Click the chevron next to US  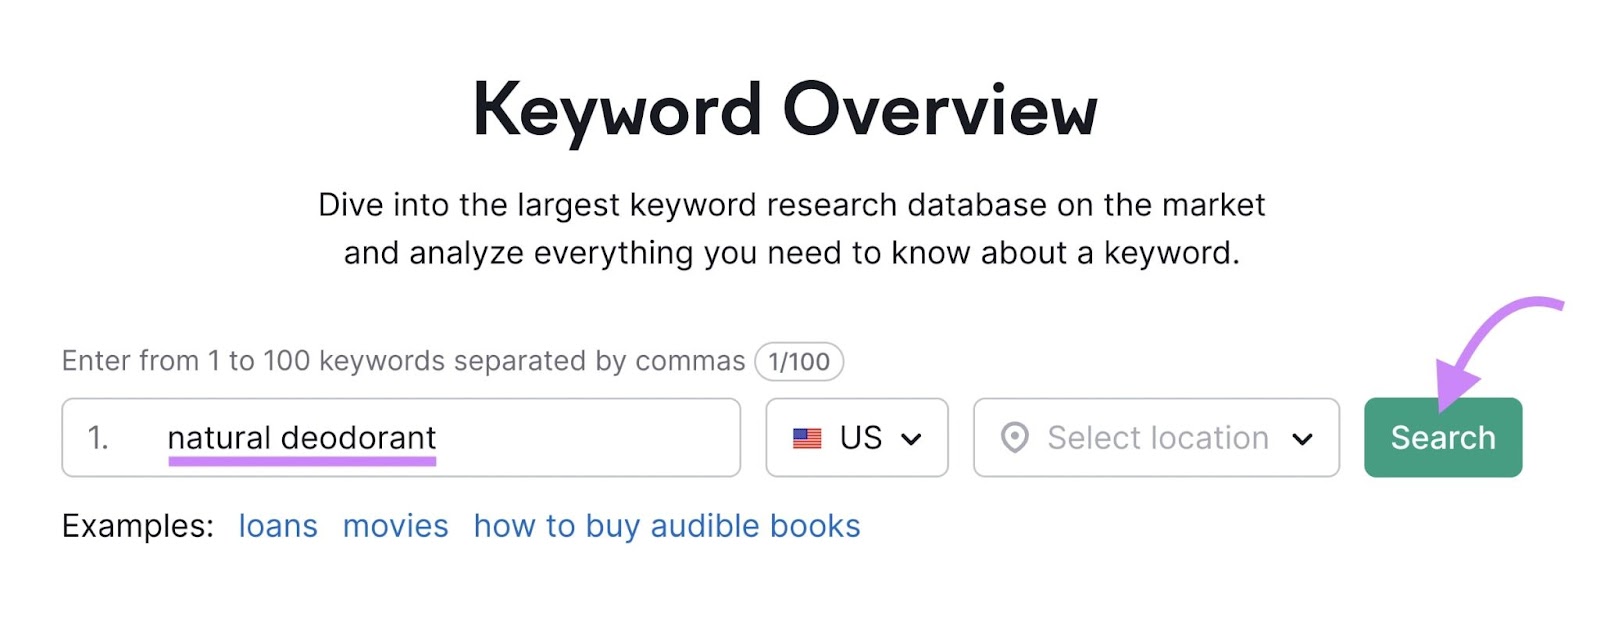coord(912,437)
